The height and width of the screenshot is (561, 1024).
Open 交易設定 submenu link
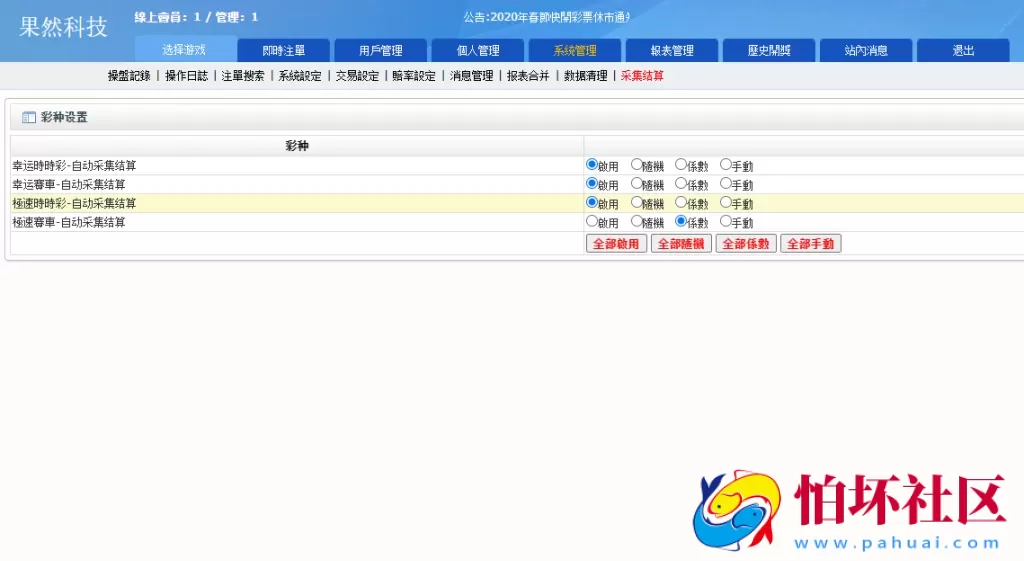[357, 76]
